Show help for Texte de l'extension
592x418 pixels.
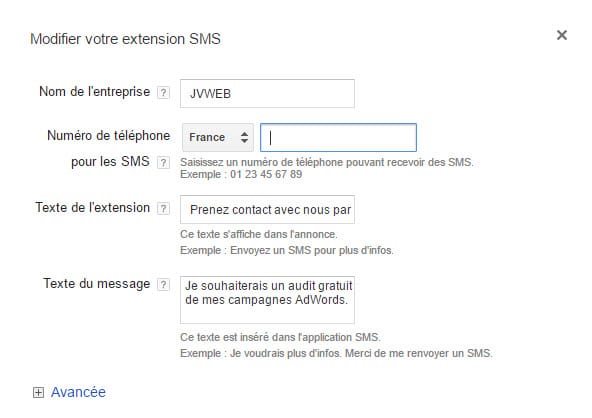pyautogui.click(x=163, y=208)
